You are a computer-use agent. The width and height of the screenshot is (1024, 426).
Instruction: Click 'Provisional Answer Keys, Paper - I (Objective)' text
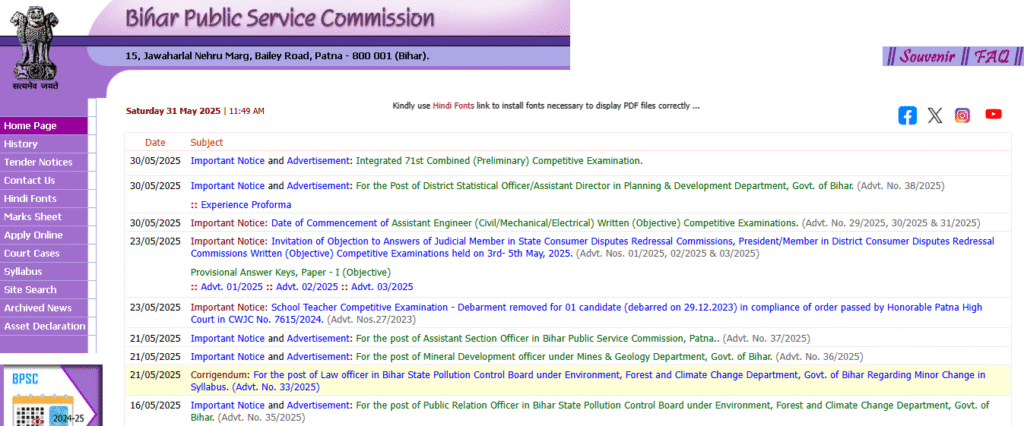pyautogui.click(x=291, y=272)
